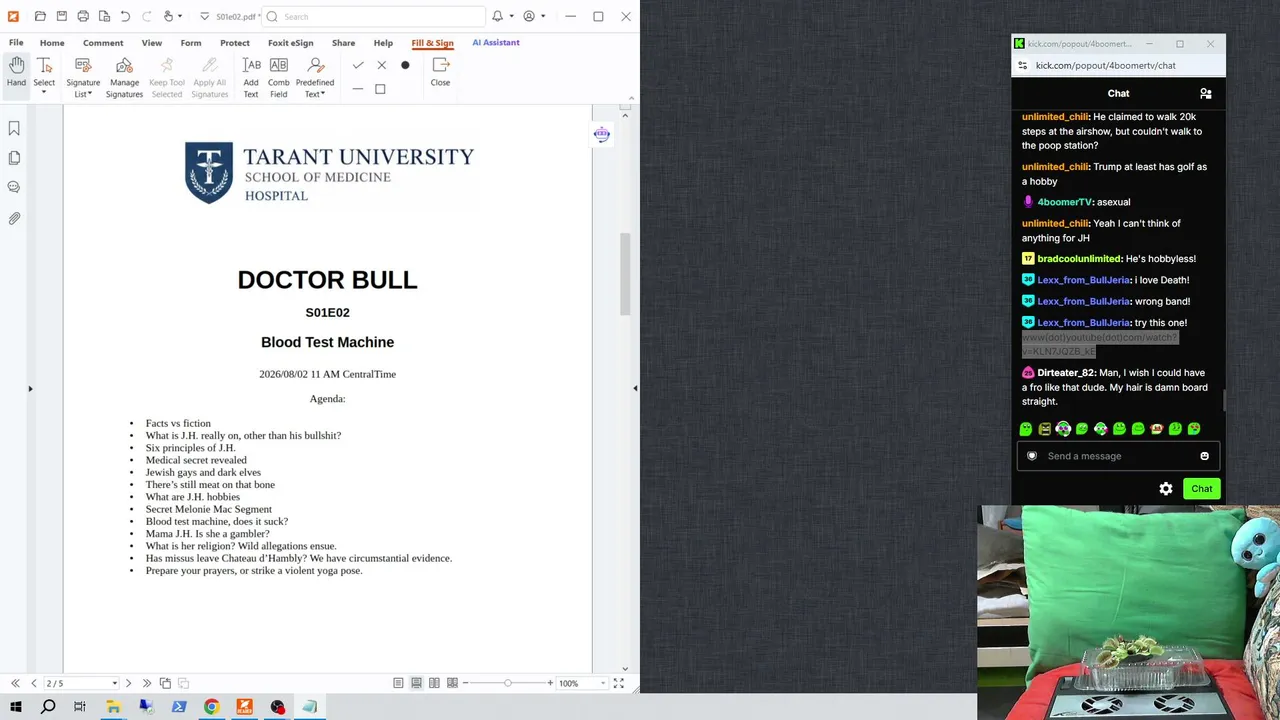
Task: Click the zoom slider handle
Action: tap(508, 683)
